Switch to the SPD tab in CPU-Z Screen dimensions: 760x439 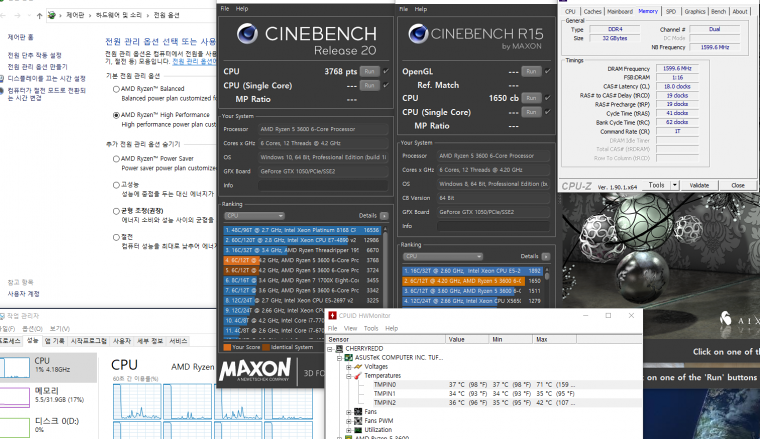pyautogui.click(x=671, y=12)
